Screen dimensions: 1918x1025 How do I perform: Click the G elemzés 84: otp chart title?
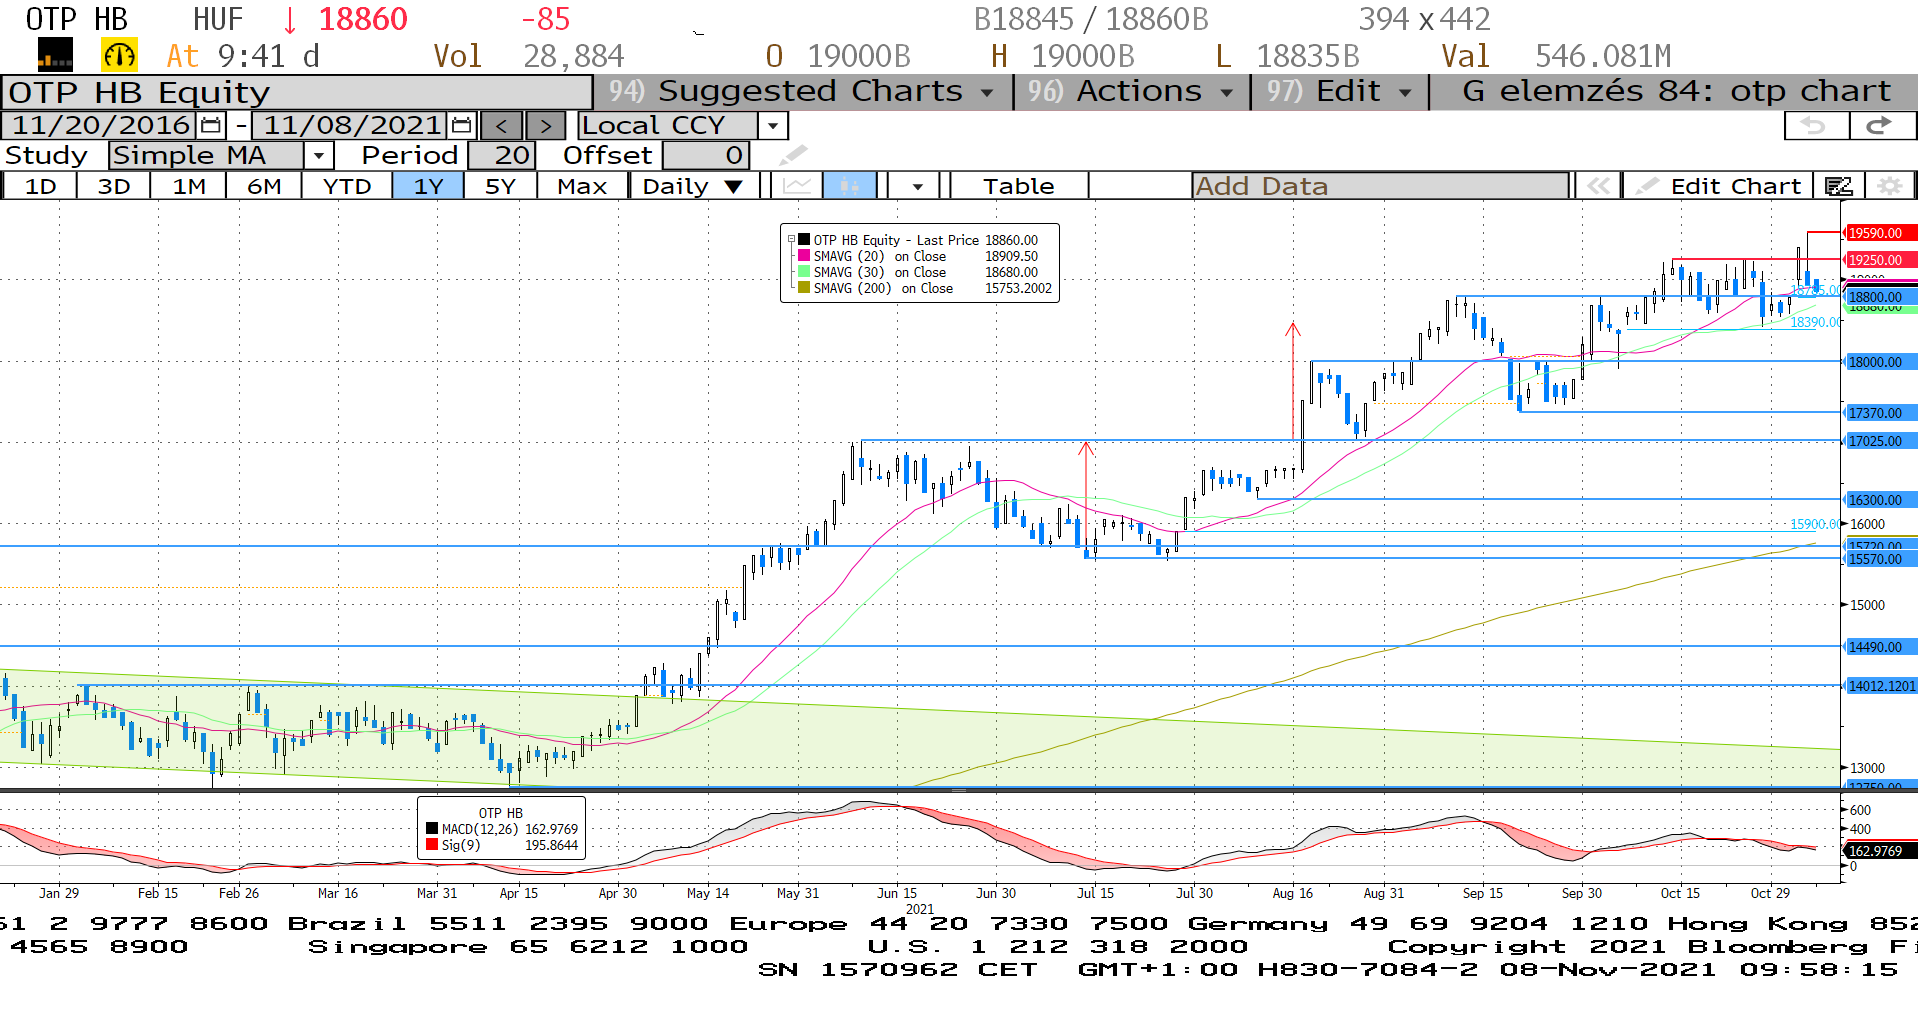[1676, 91]
